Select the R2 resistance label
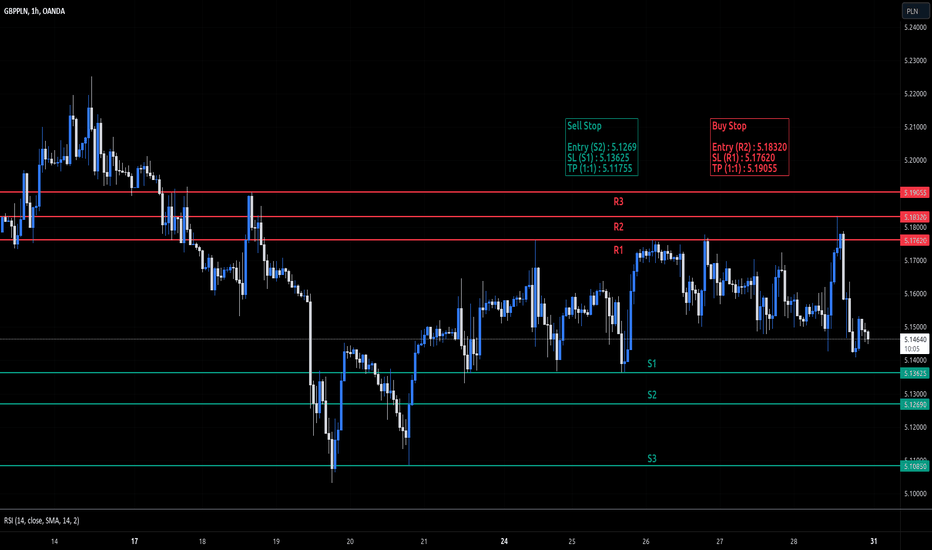The height and width of the screenshot is (550, 932). (x=618, y=227)
